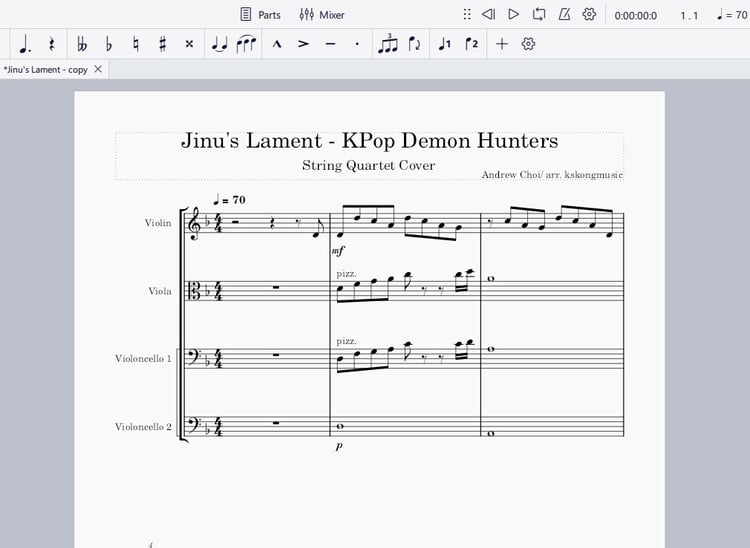Select the pizz. marking above Violoncello 1
Viewport: 750px width, 548px height.
(346, 341)
